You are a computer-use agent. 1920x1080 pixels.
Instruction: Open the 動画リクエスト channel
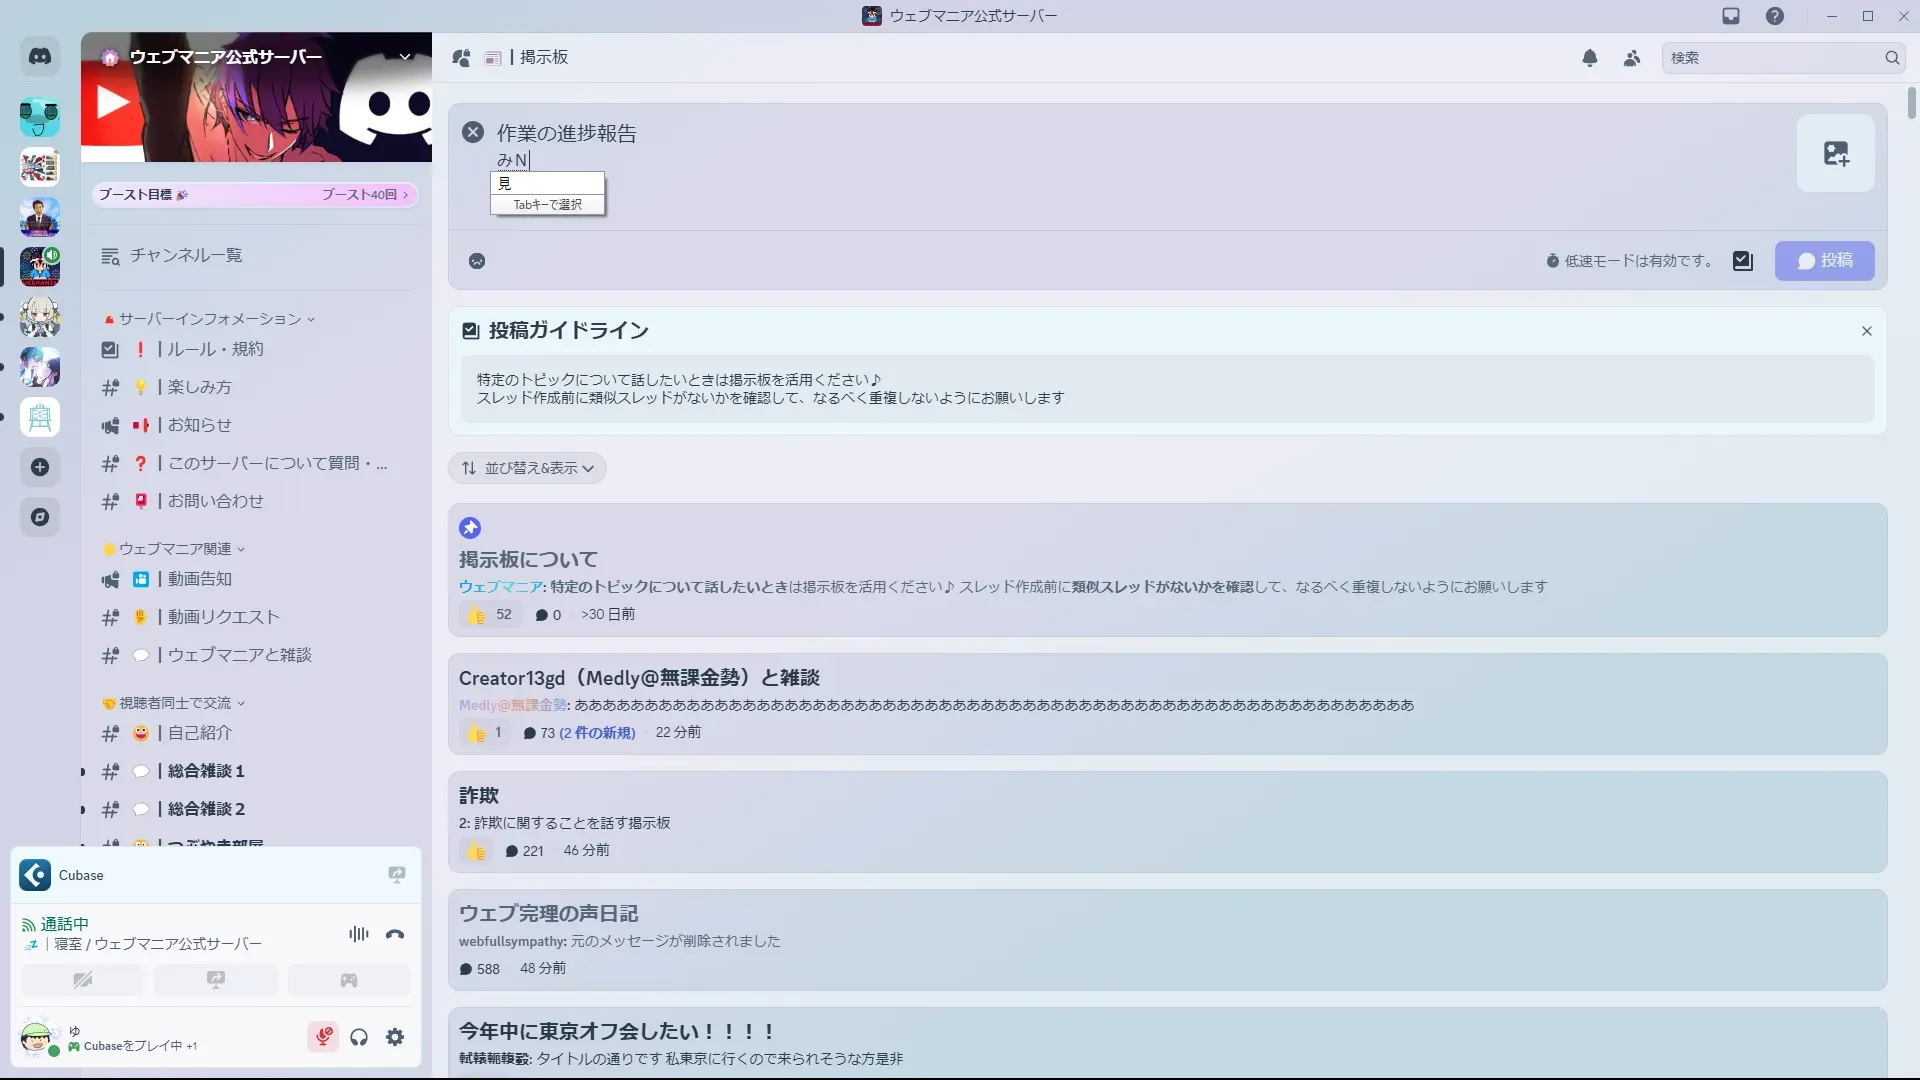[223, 617]
